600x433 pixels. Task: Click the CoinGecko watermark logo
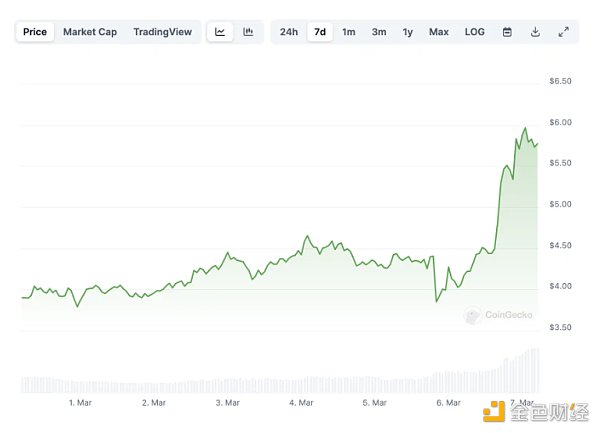[x=498, y=315]
